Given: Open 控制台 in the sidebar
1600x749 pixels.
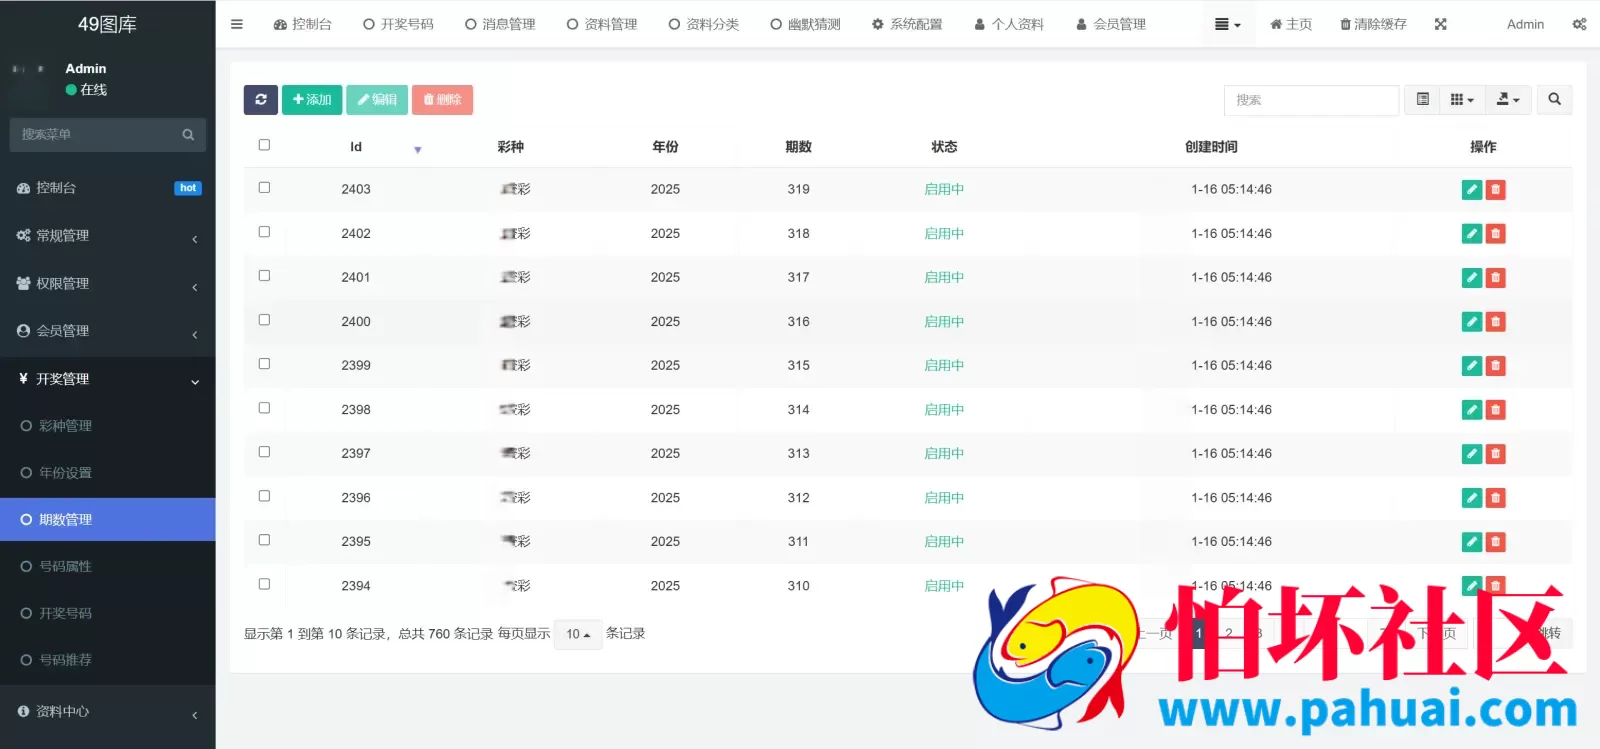Looking at the screenshot, I should tap(108, 188).
